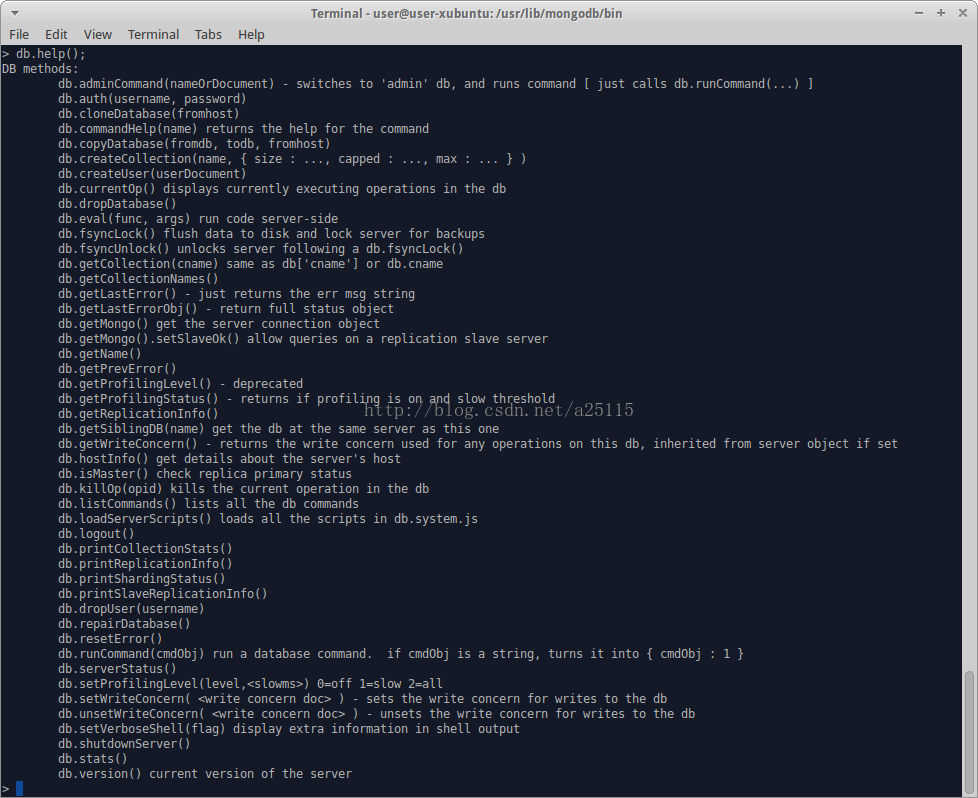Click the db.getName() line
978x798 pixels.
[x=100, y=354]
